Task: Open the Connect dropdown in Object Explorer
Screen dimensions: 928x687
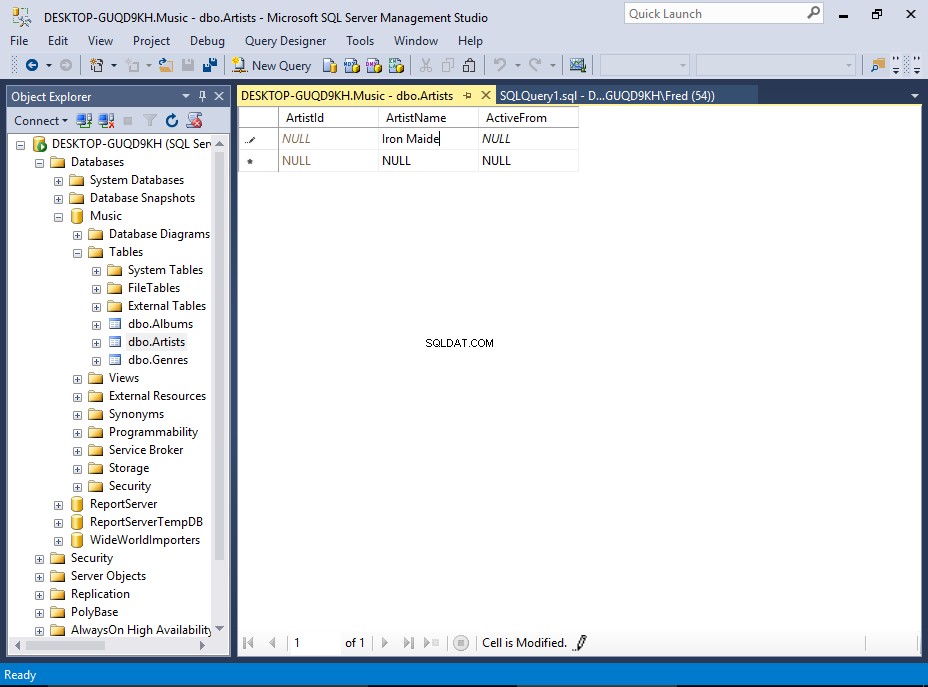Action: pos(41,121)
